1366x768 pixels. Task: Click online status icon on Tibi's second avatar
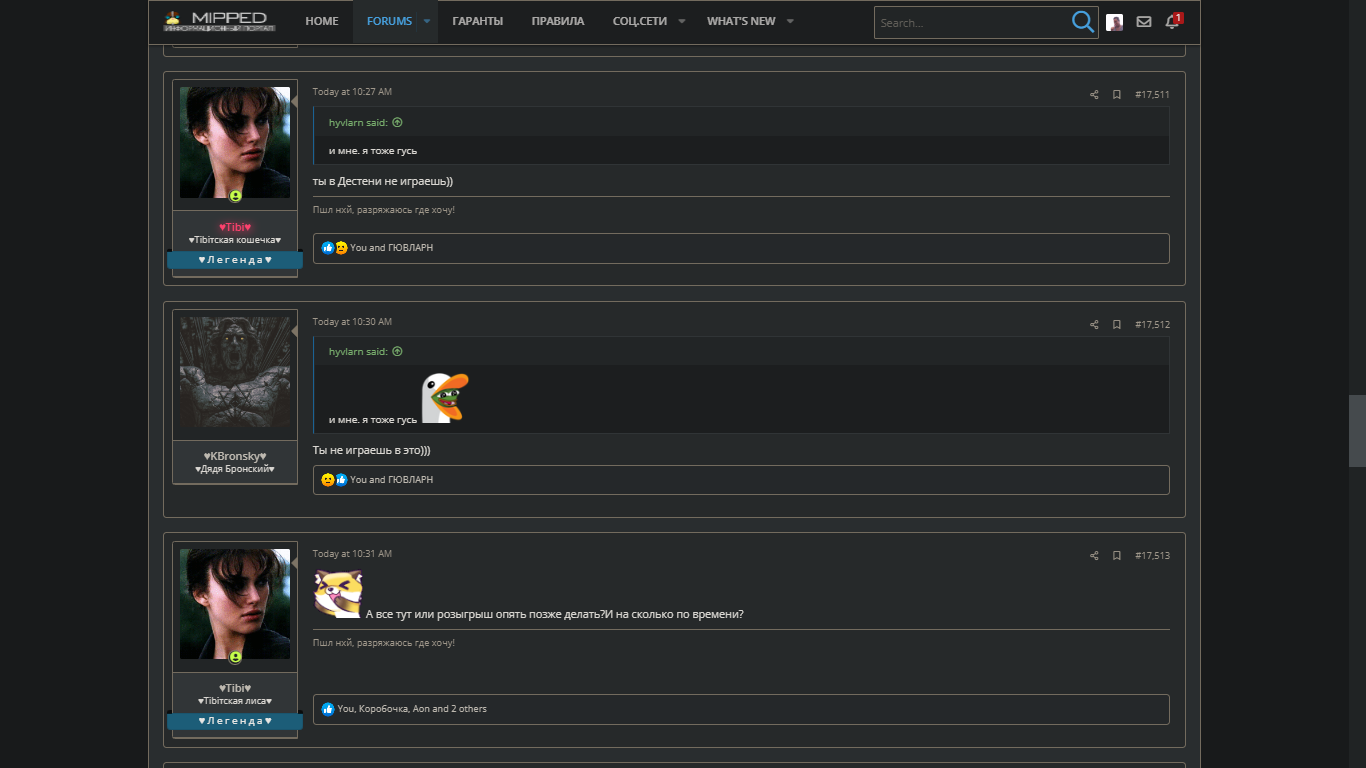[236, 657]
